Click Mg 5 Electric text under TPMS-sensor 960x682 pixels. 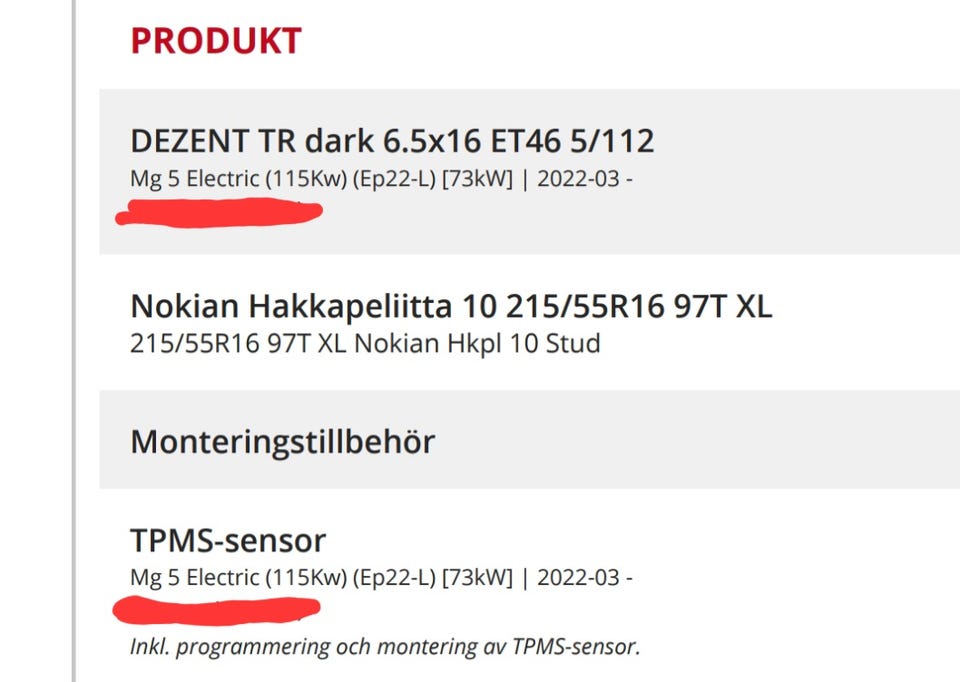(x=195, y=578)
